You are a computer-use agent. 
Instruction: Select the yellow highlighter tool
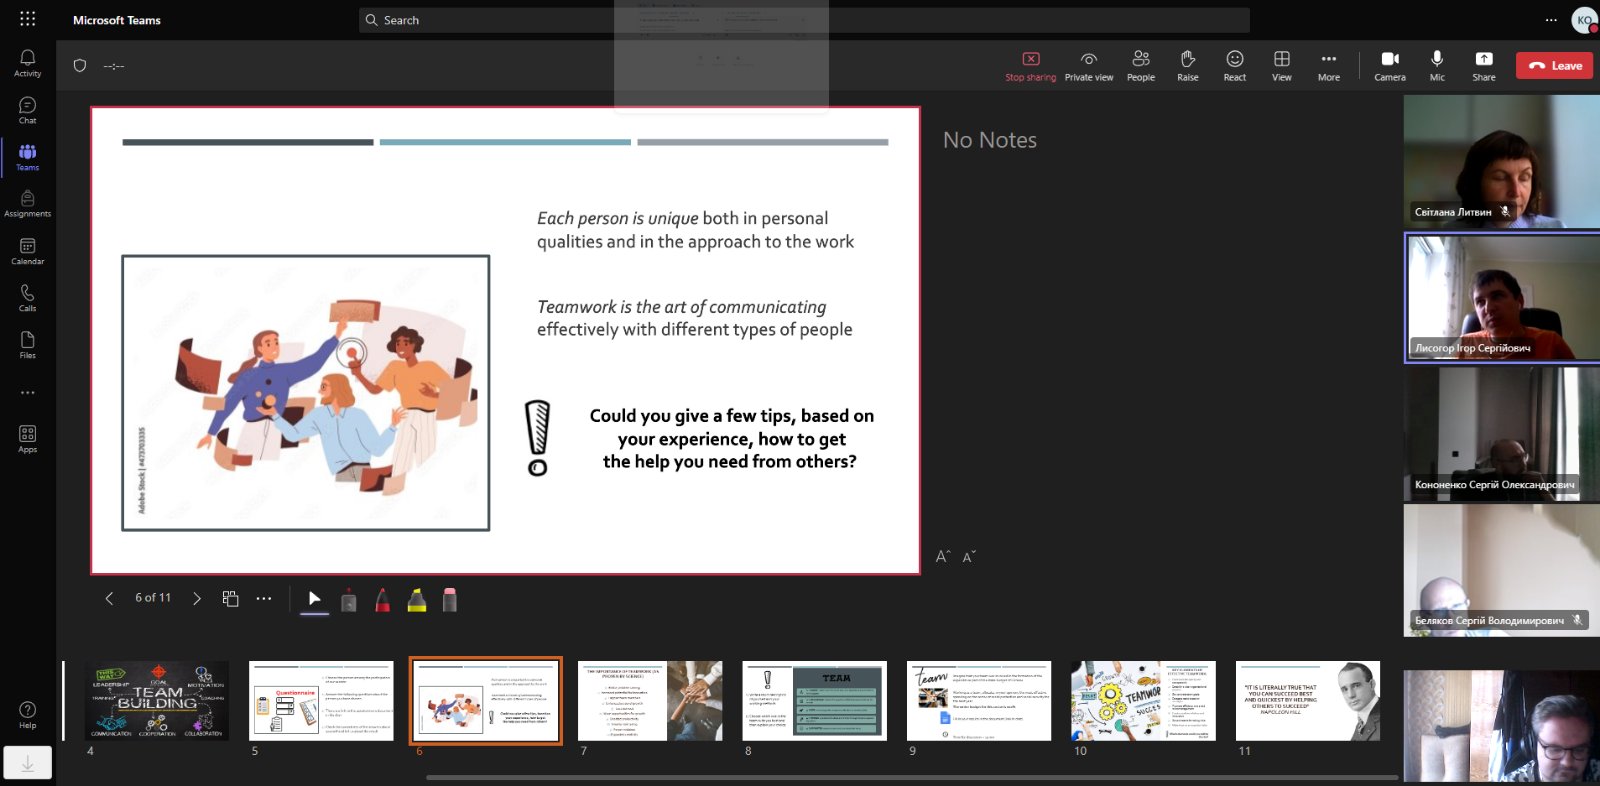(x=417, y=599)
